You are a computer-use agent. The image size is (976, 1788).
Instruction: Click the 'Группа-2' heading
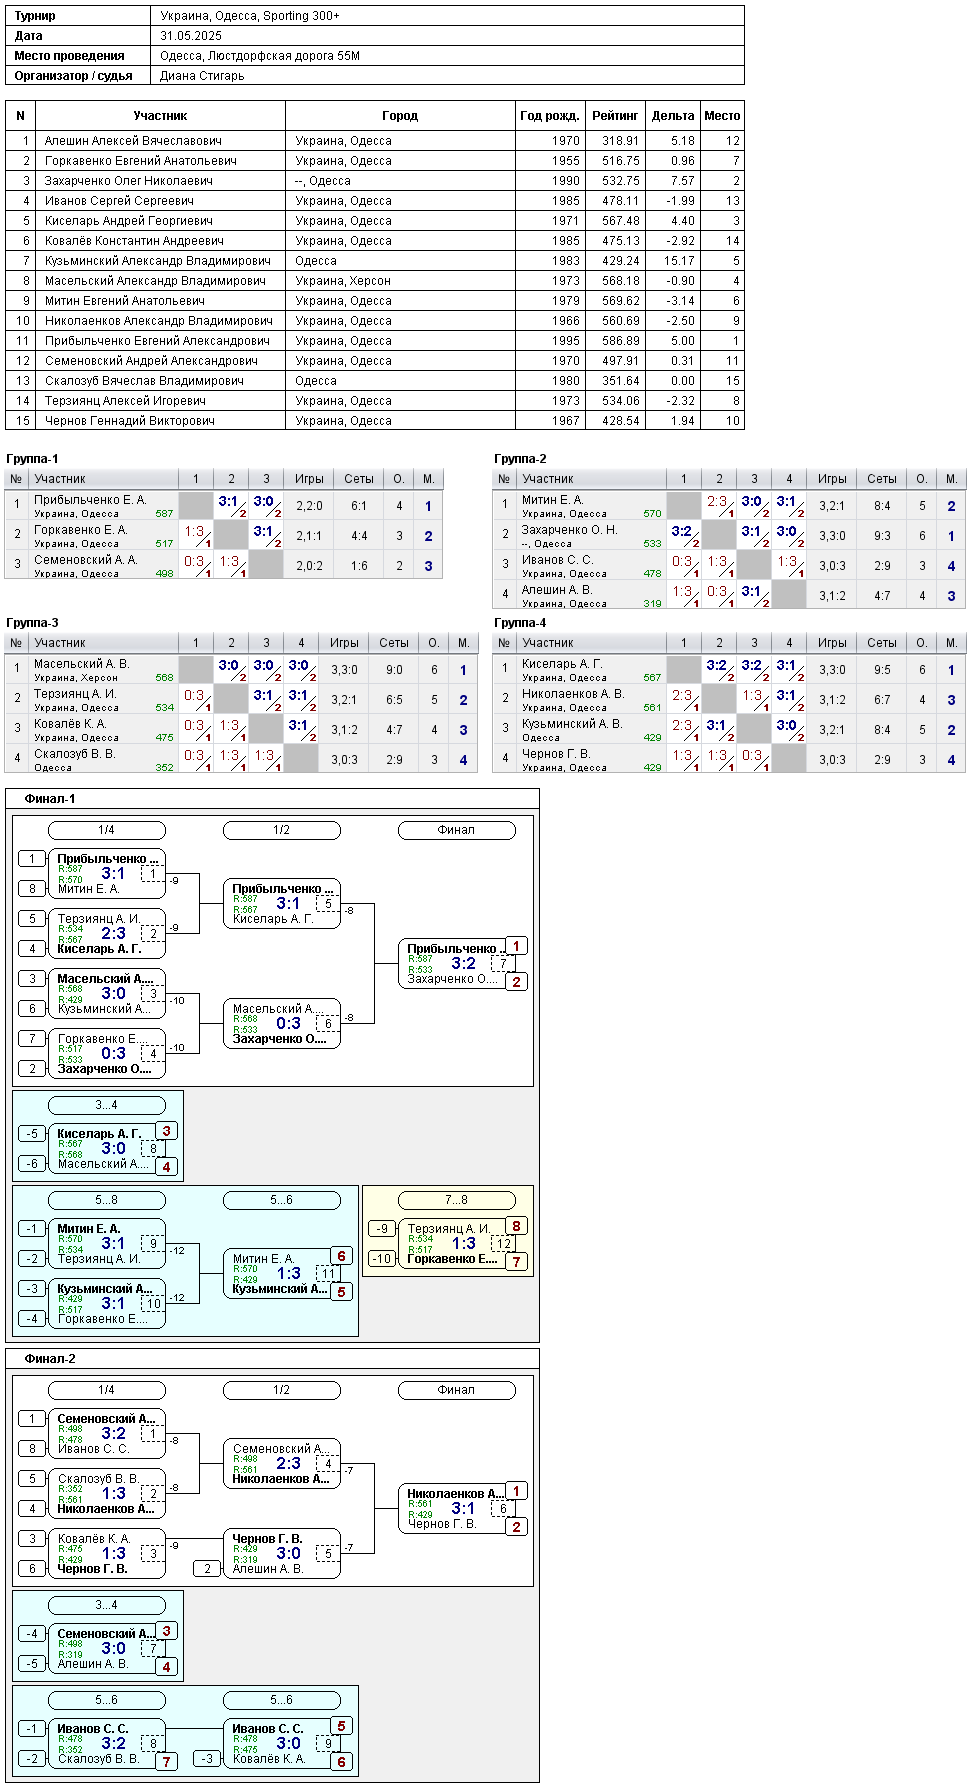point(520,459)
